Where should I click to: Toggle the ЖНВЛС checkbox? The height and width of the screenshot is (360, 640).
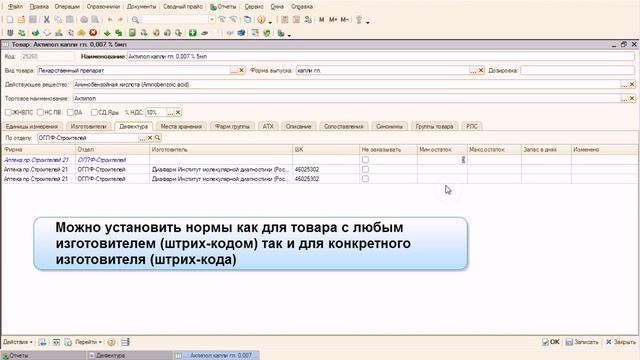point(8,112)
